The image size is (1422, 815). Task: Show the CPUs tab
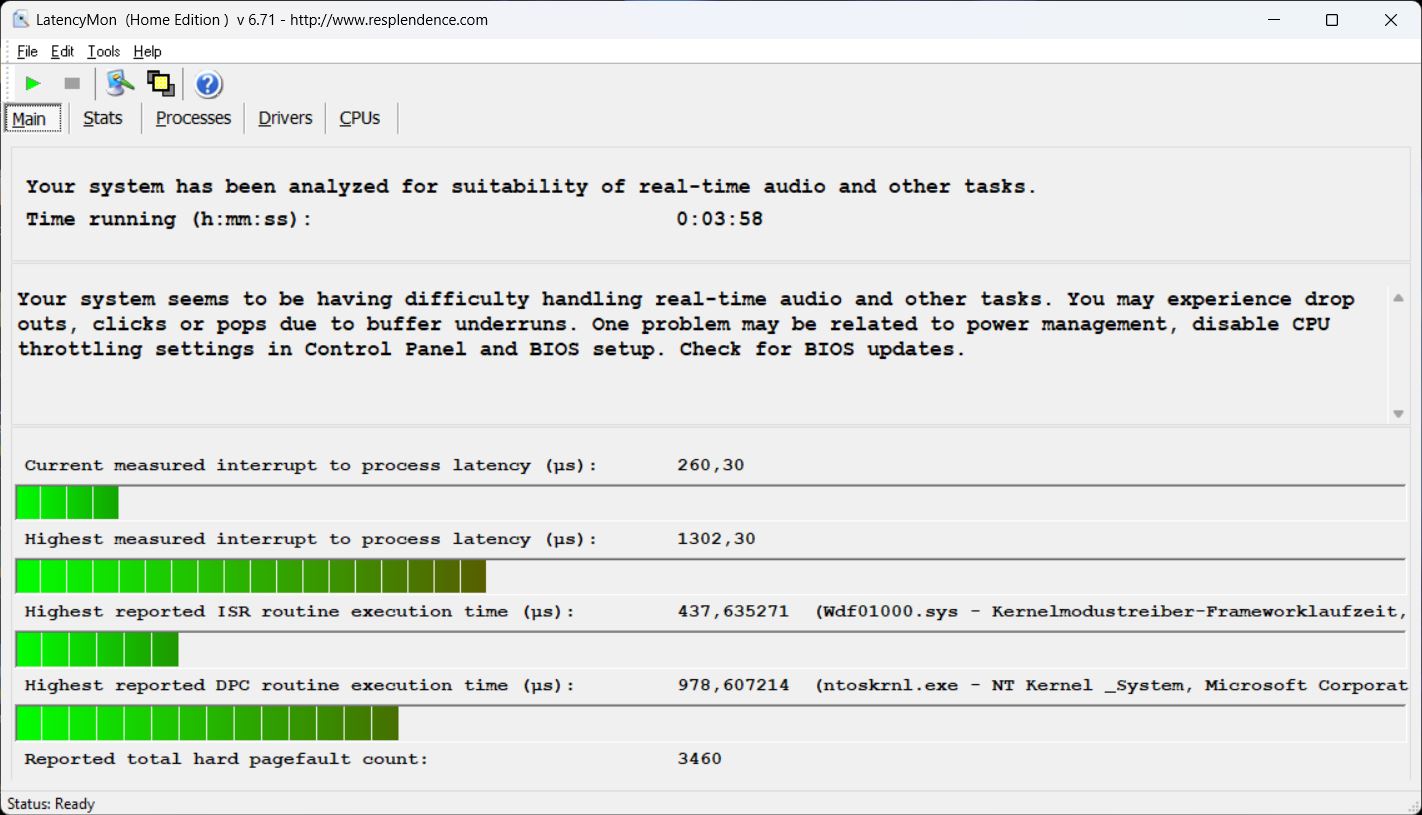360,118
